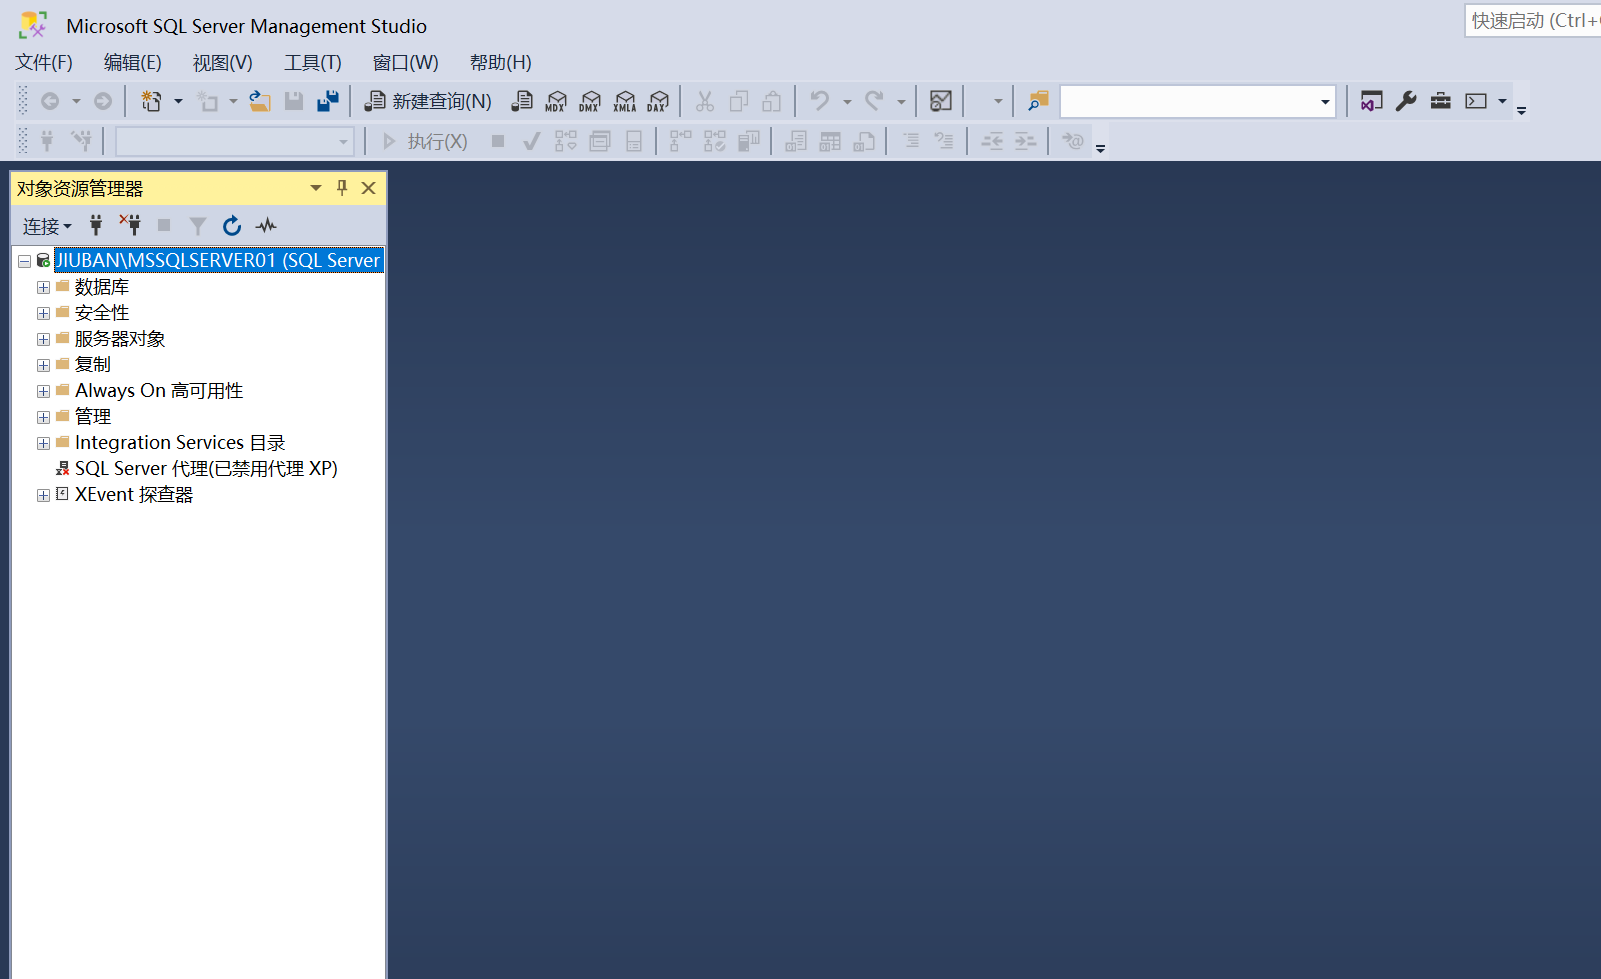Viewport: 1601px width, 979px height.
Task: Open the new project dropdown arrow
Action: [178, 101]
